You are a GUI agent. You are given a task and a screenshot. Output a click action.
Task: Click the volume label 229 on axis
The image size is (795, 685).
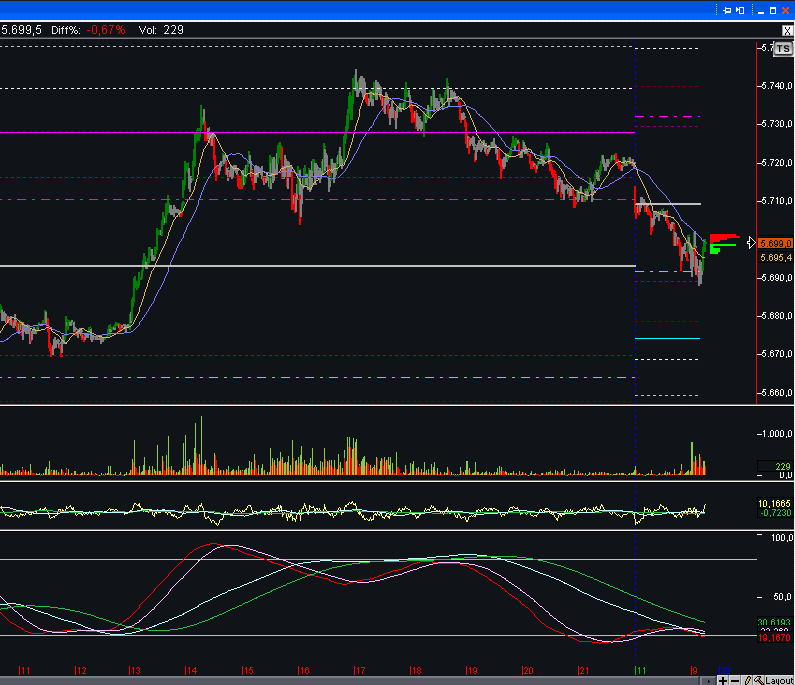[x=781, y=466]
